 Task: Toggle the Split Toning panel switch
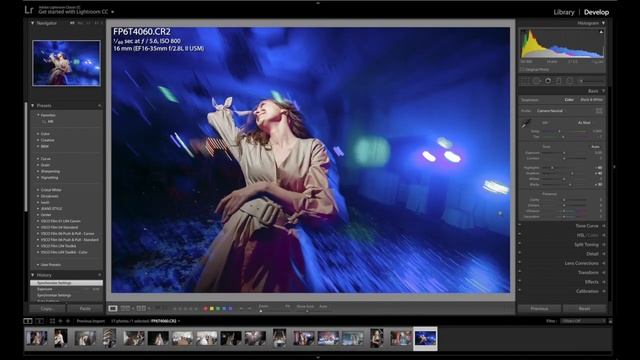520,243
